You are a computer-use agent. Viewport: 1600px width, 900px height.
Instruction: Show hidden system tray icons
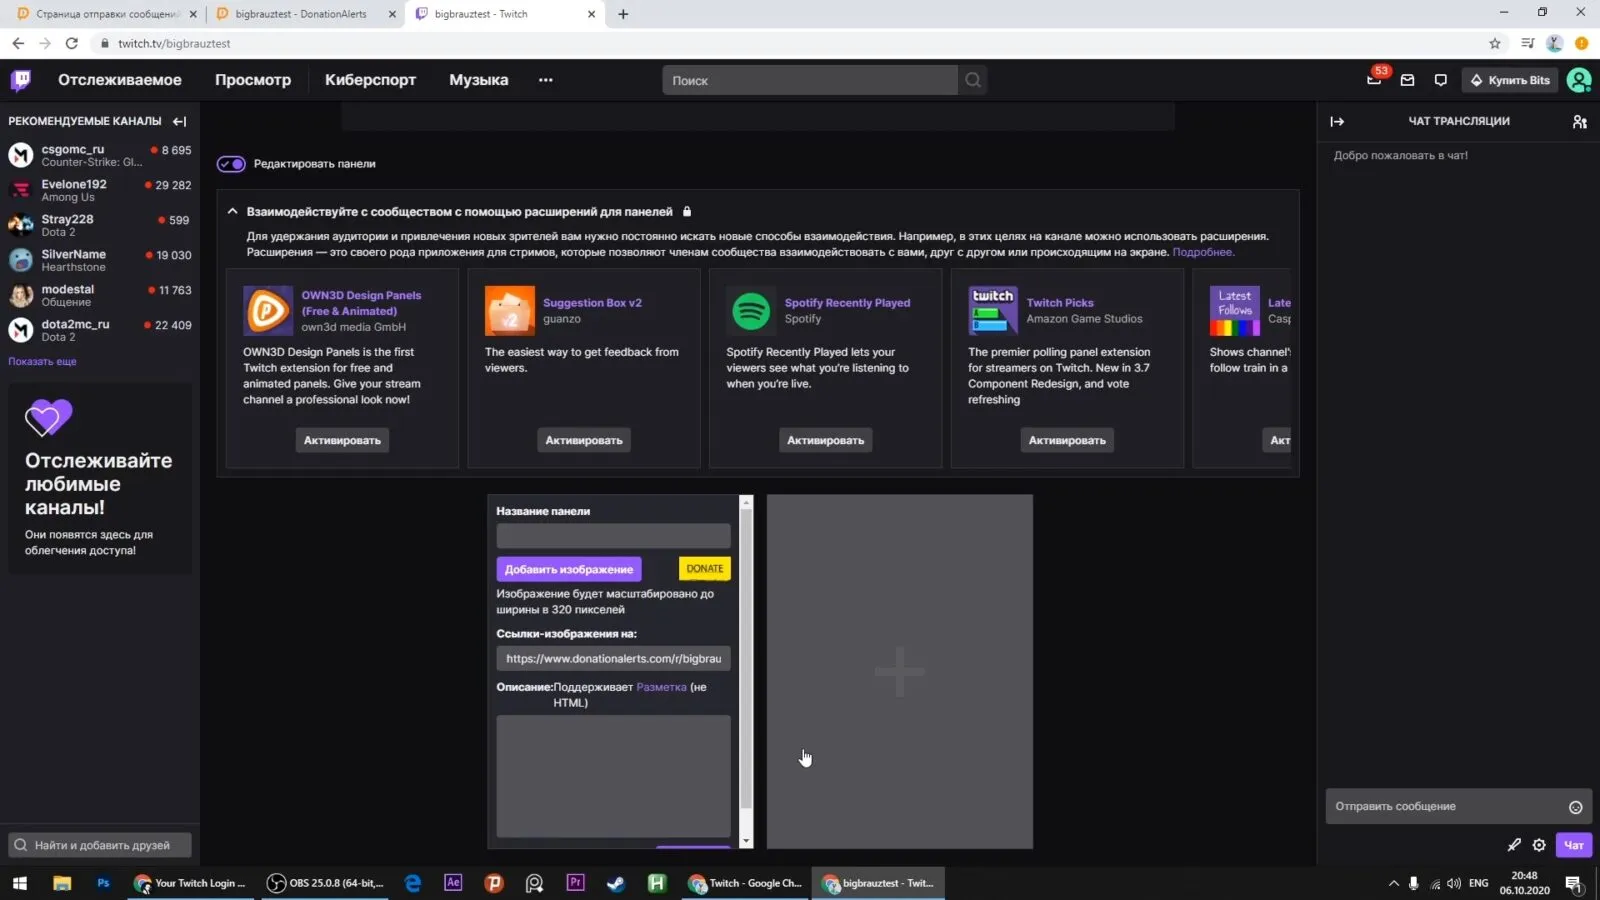[x=1393, y=883]
